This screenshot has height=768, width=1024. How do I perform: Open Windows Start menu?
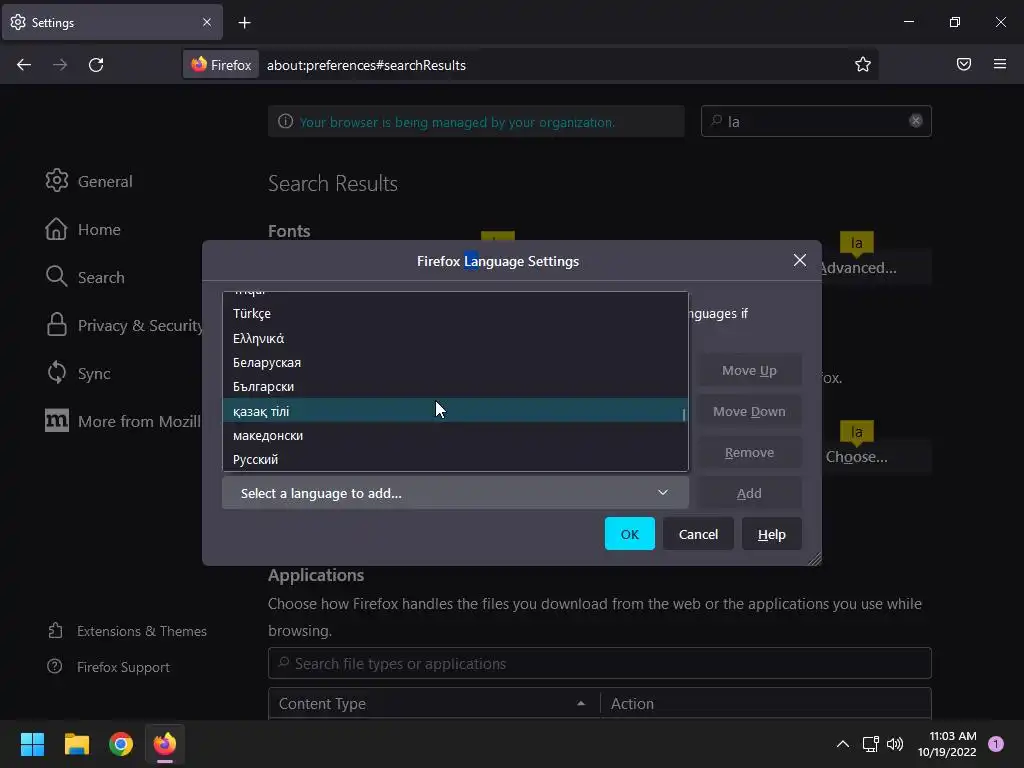32,744
